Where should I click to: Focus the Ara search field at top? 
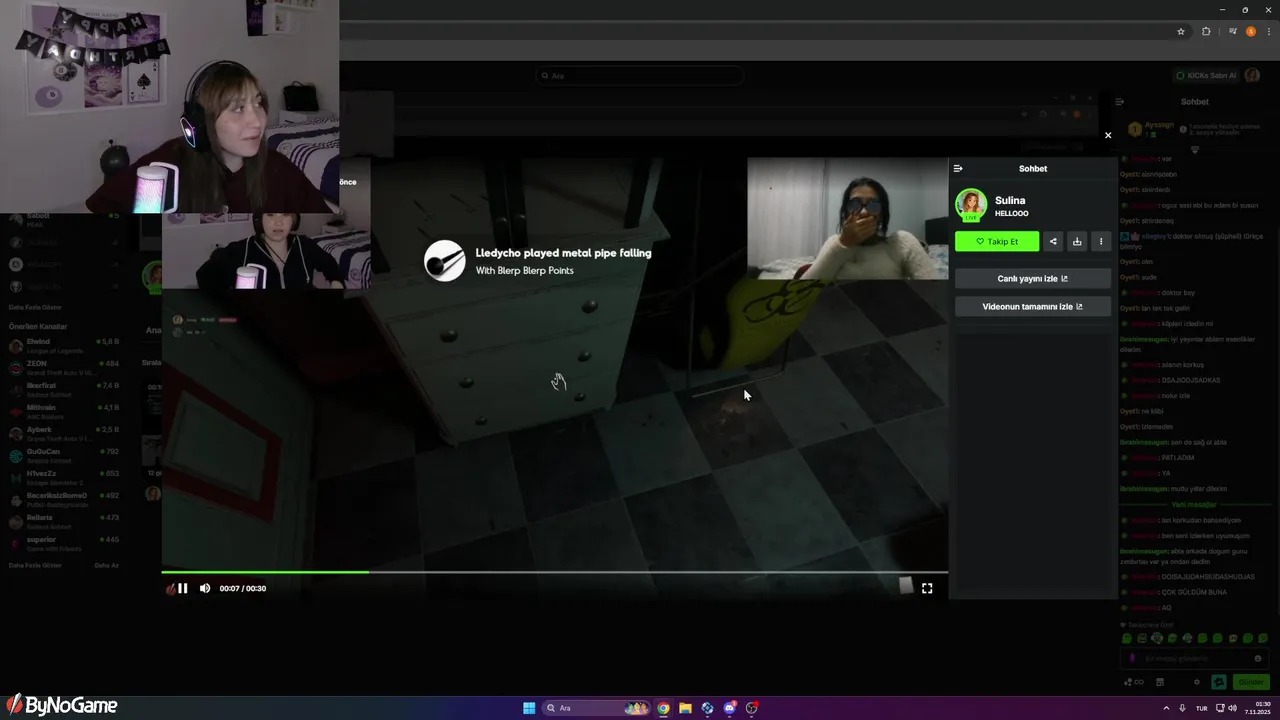click(640, 76)
